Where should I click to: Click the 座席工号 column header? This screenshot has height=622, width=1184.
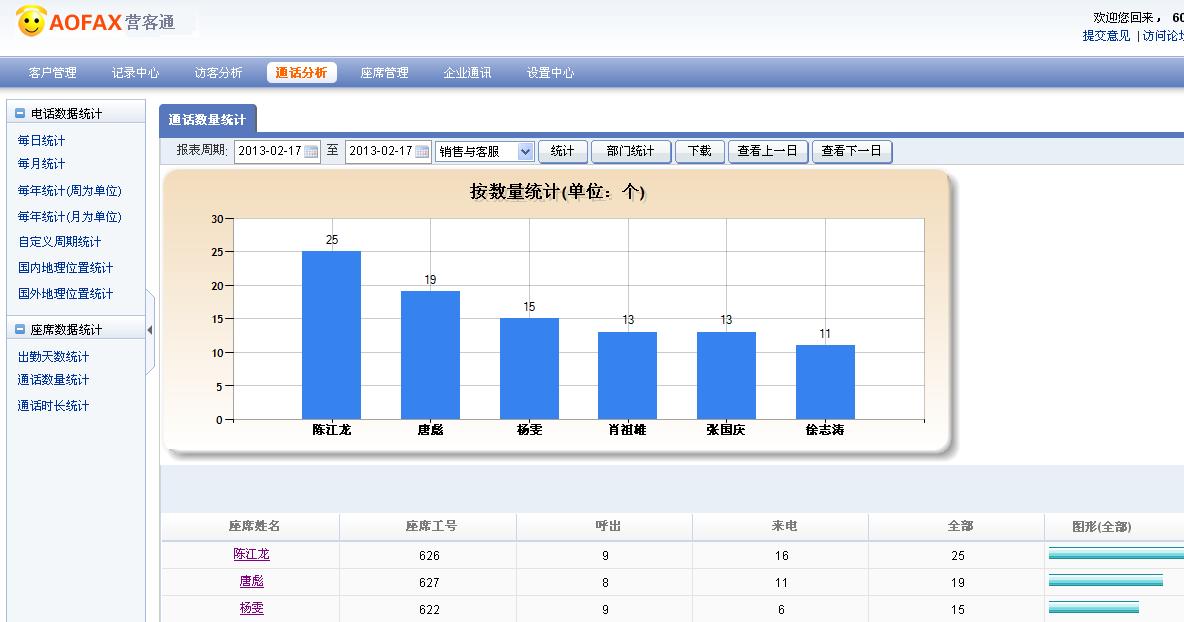click(x=431, y=526)
